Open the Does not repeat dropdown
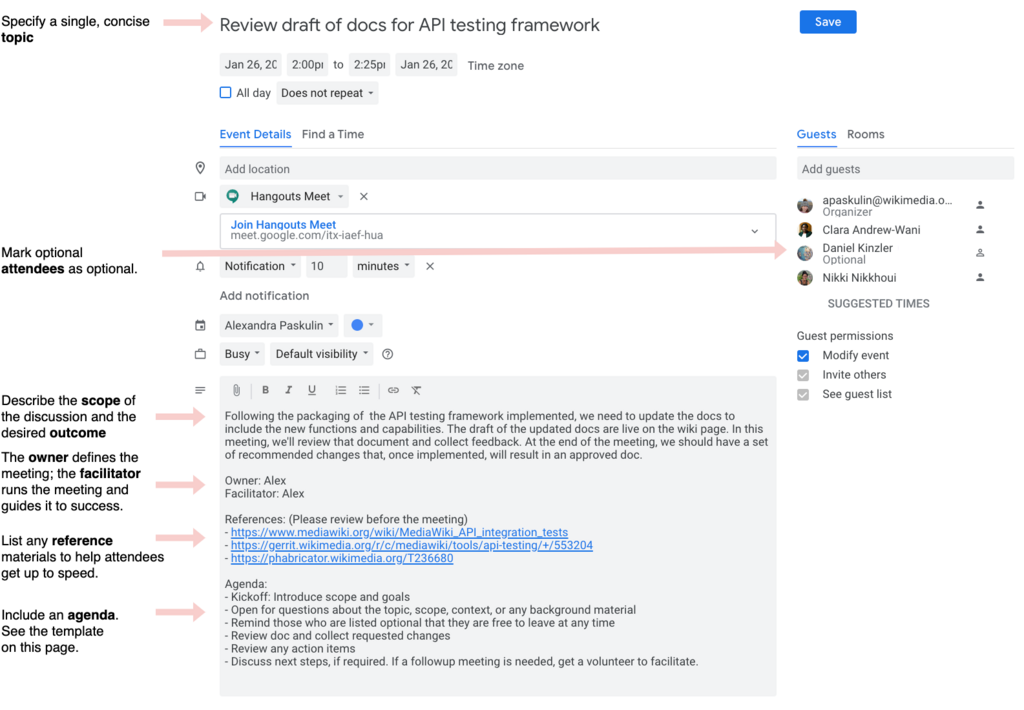 click(327, 93)
